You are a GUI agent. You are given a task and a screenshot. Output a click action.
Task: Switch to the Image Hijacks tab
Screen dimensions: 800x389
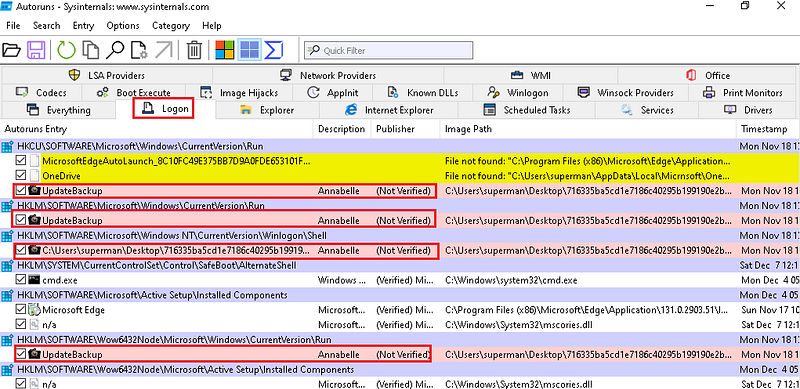click(239, 93)
